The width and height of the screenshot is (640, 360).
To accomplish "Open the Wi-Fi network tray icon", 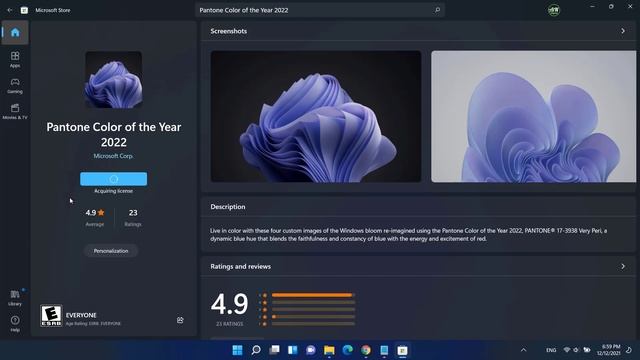I will point(567,350).
